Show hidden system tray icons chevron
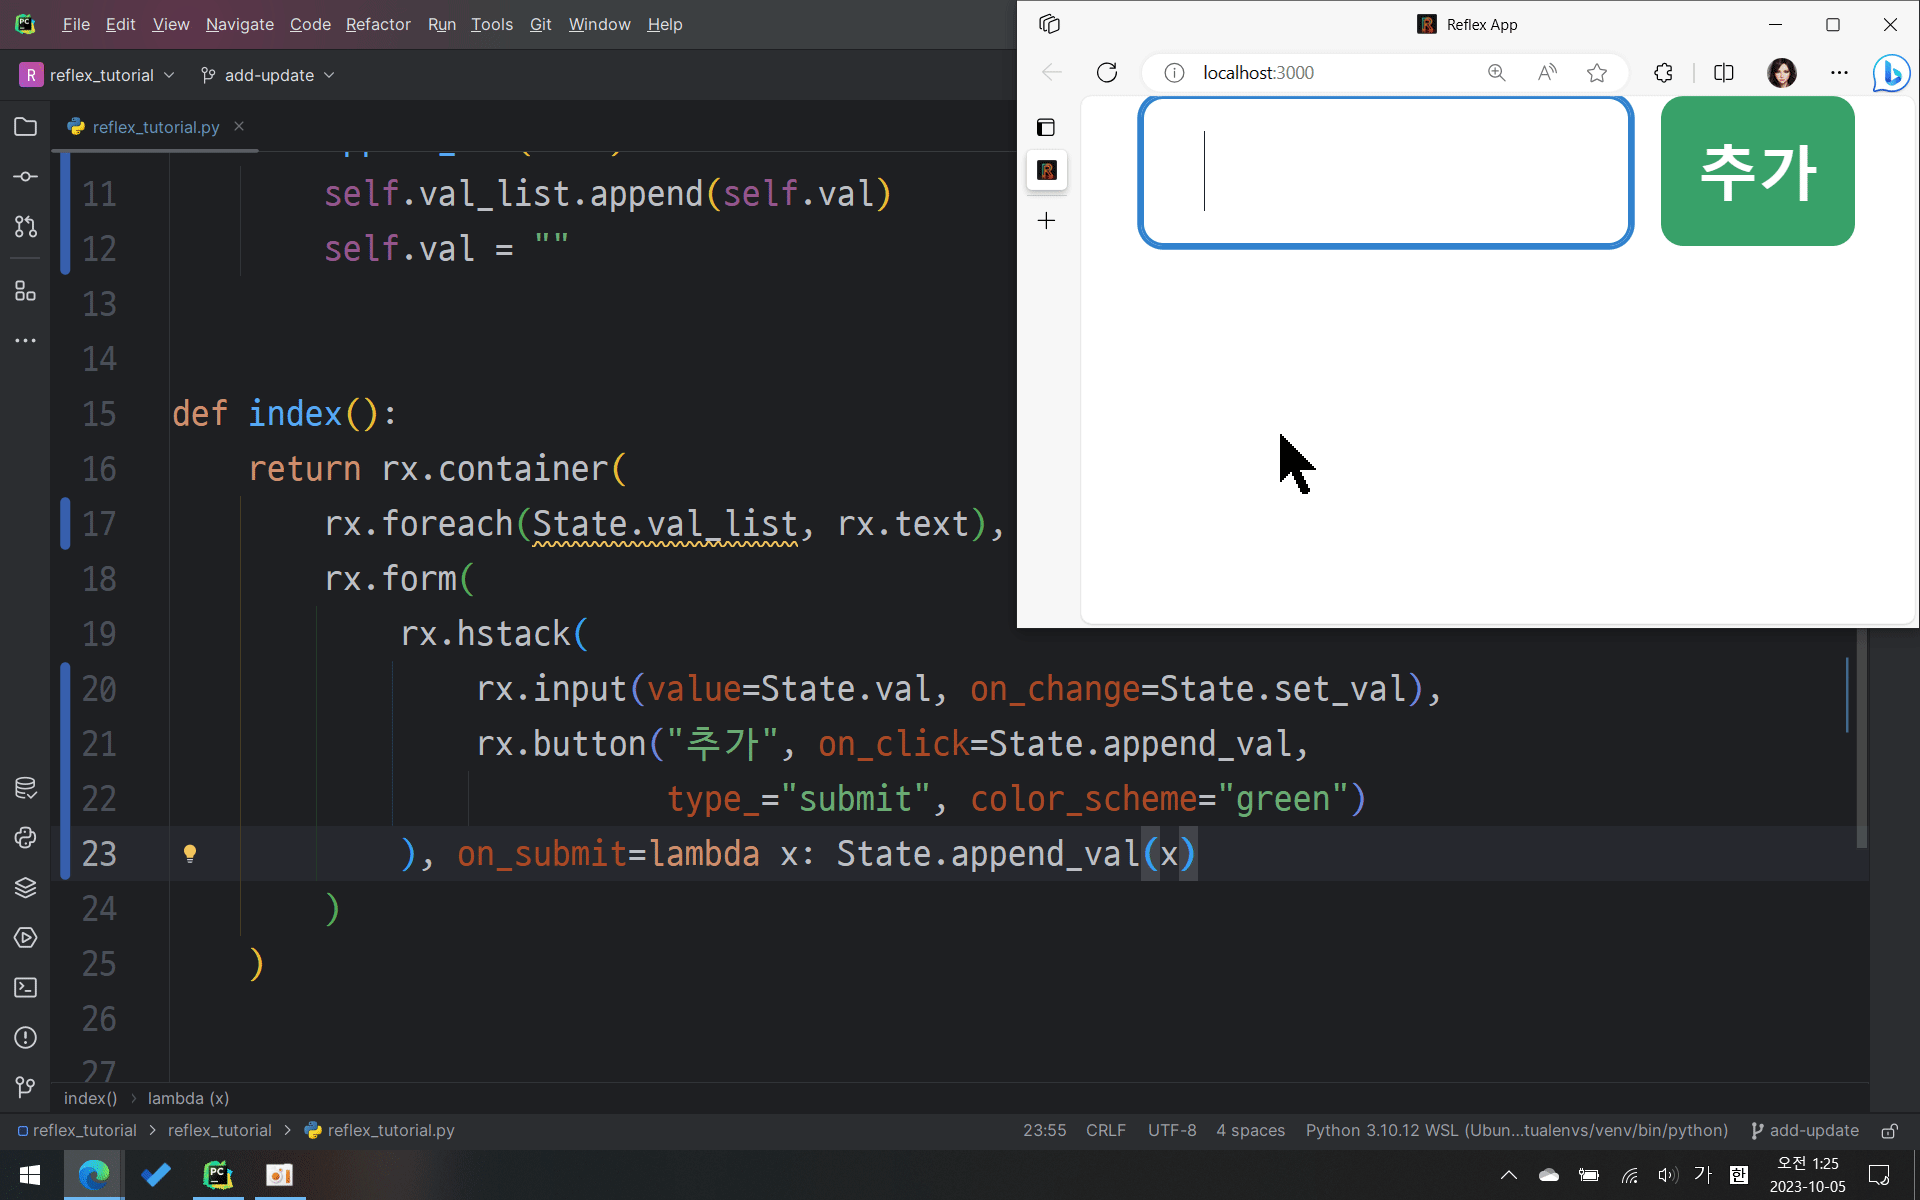This screenshot has height=1200, width=1920. (x=1509, y=1175)
